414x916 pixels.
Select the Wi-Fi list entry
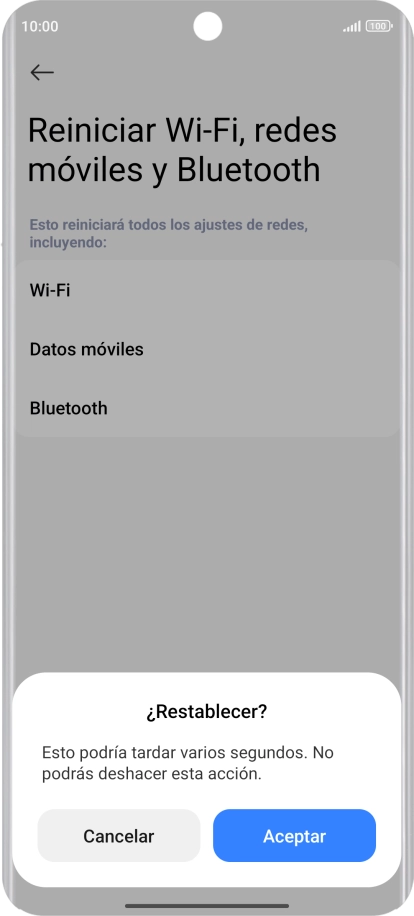pos(207,290)
